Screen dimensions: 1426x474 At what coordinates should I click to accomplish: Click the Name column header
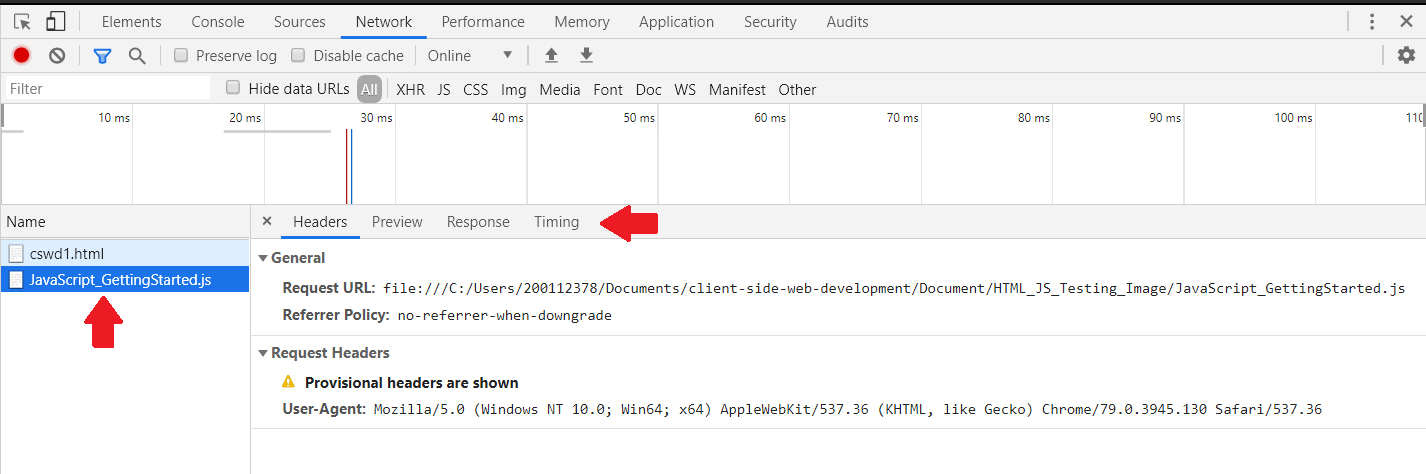124,222
